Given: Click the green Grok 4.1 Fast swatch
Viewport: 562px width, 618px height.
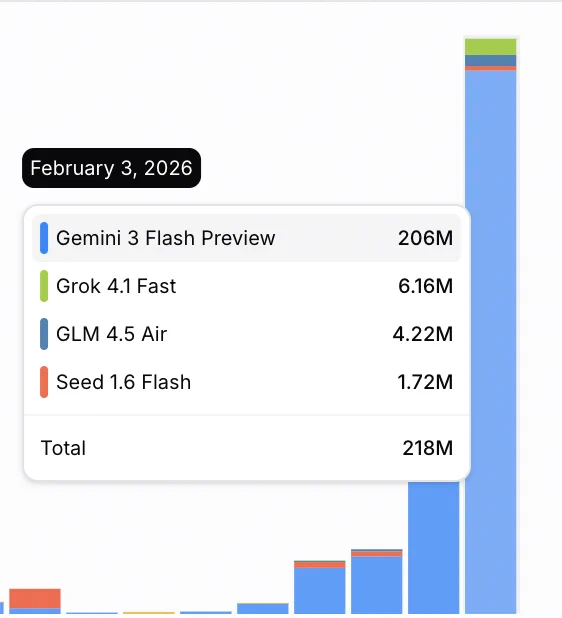Looking at the screenshot, I should pyautogui.click(x=44, y=286).
